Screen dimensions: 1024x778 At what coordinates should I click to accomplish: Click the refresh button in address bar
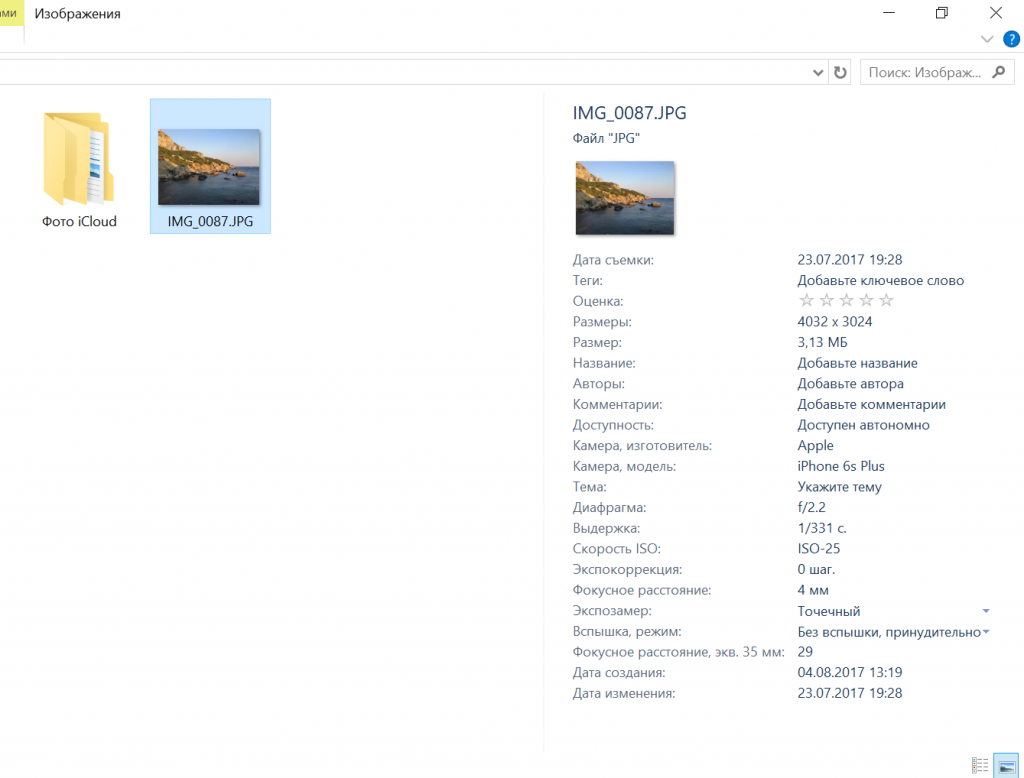click(x=840, y=73)
